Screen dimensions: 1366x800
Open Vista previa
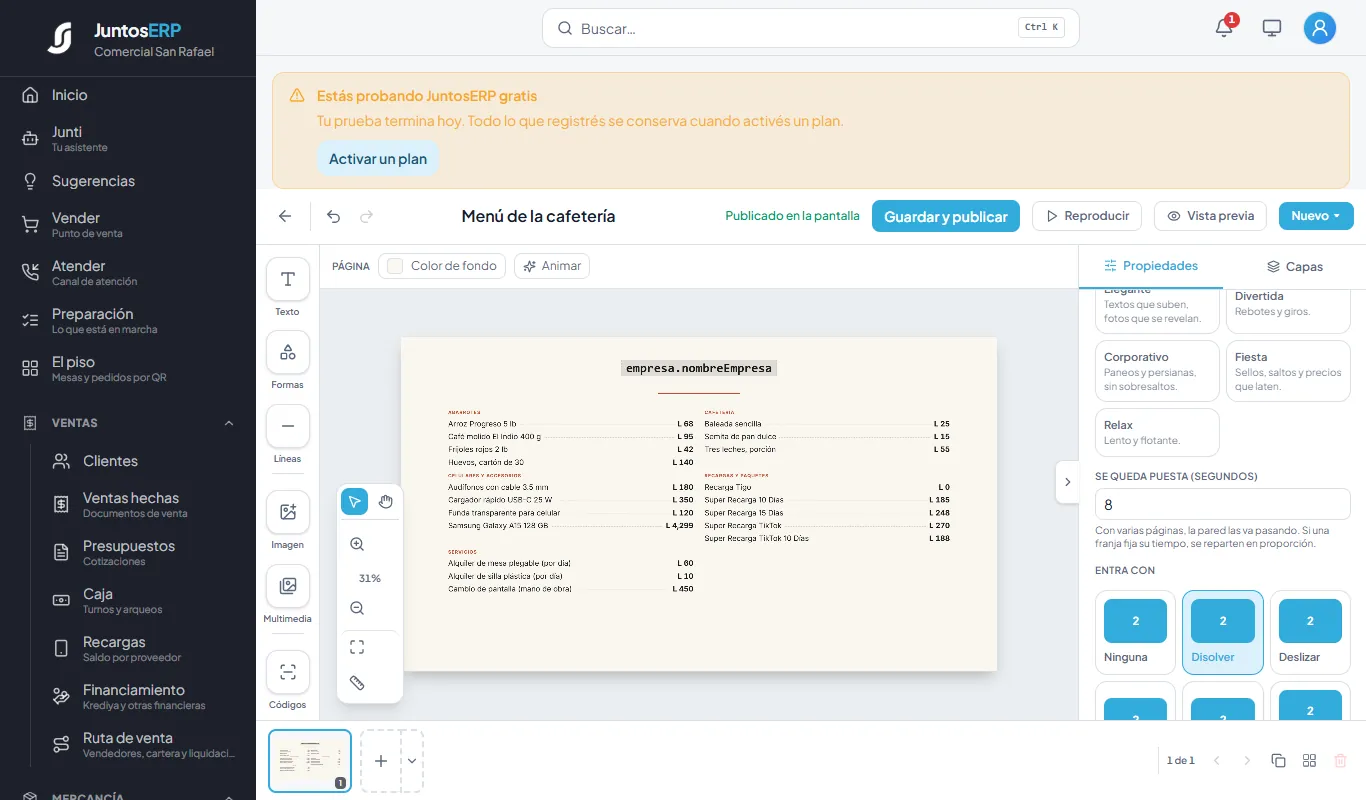coord(1210,216)
